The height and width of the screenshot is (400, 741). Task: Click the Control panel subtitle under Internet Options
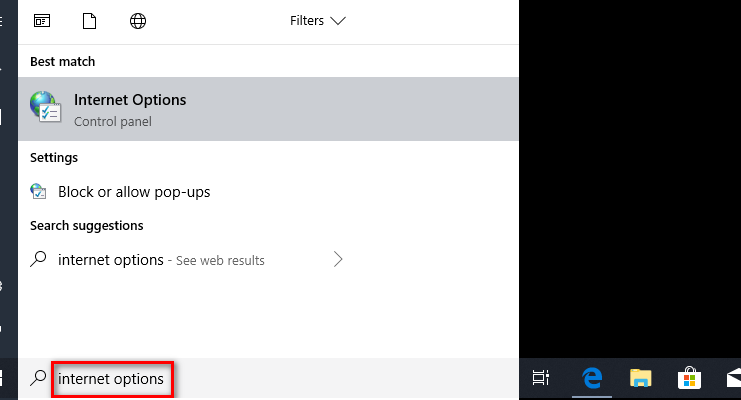(x=112, y=122)
